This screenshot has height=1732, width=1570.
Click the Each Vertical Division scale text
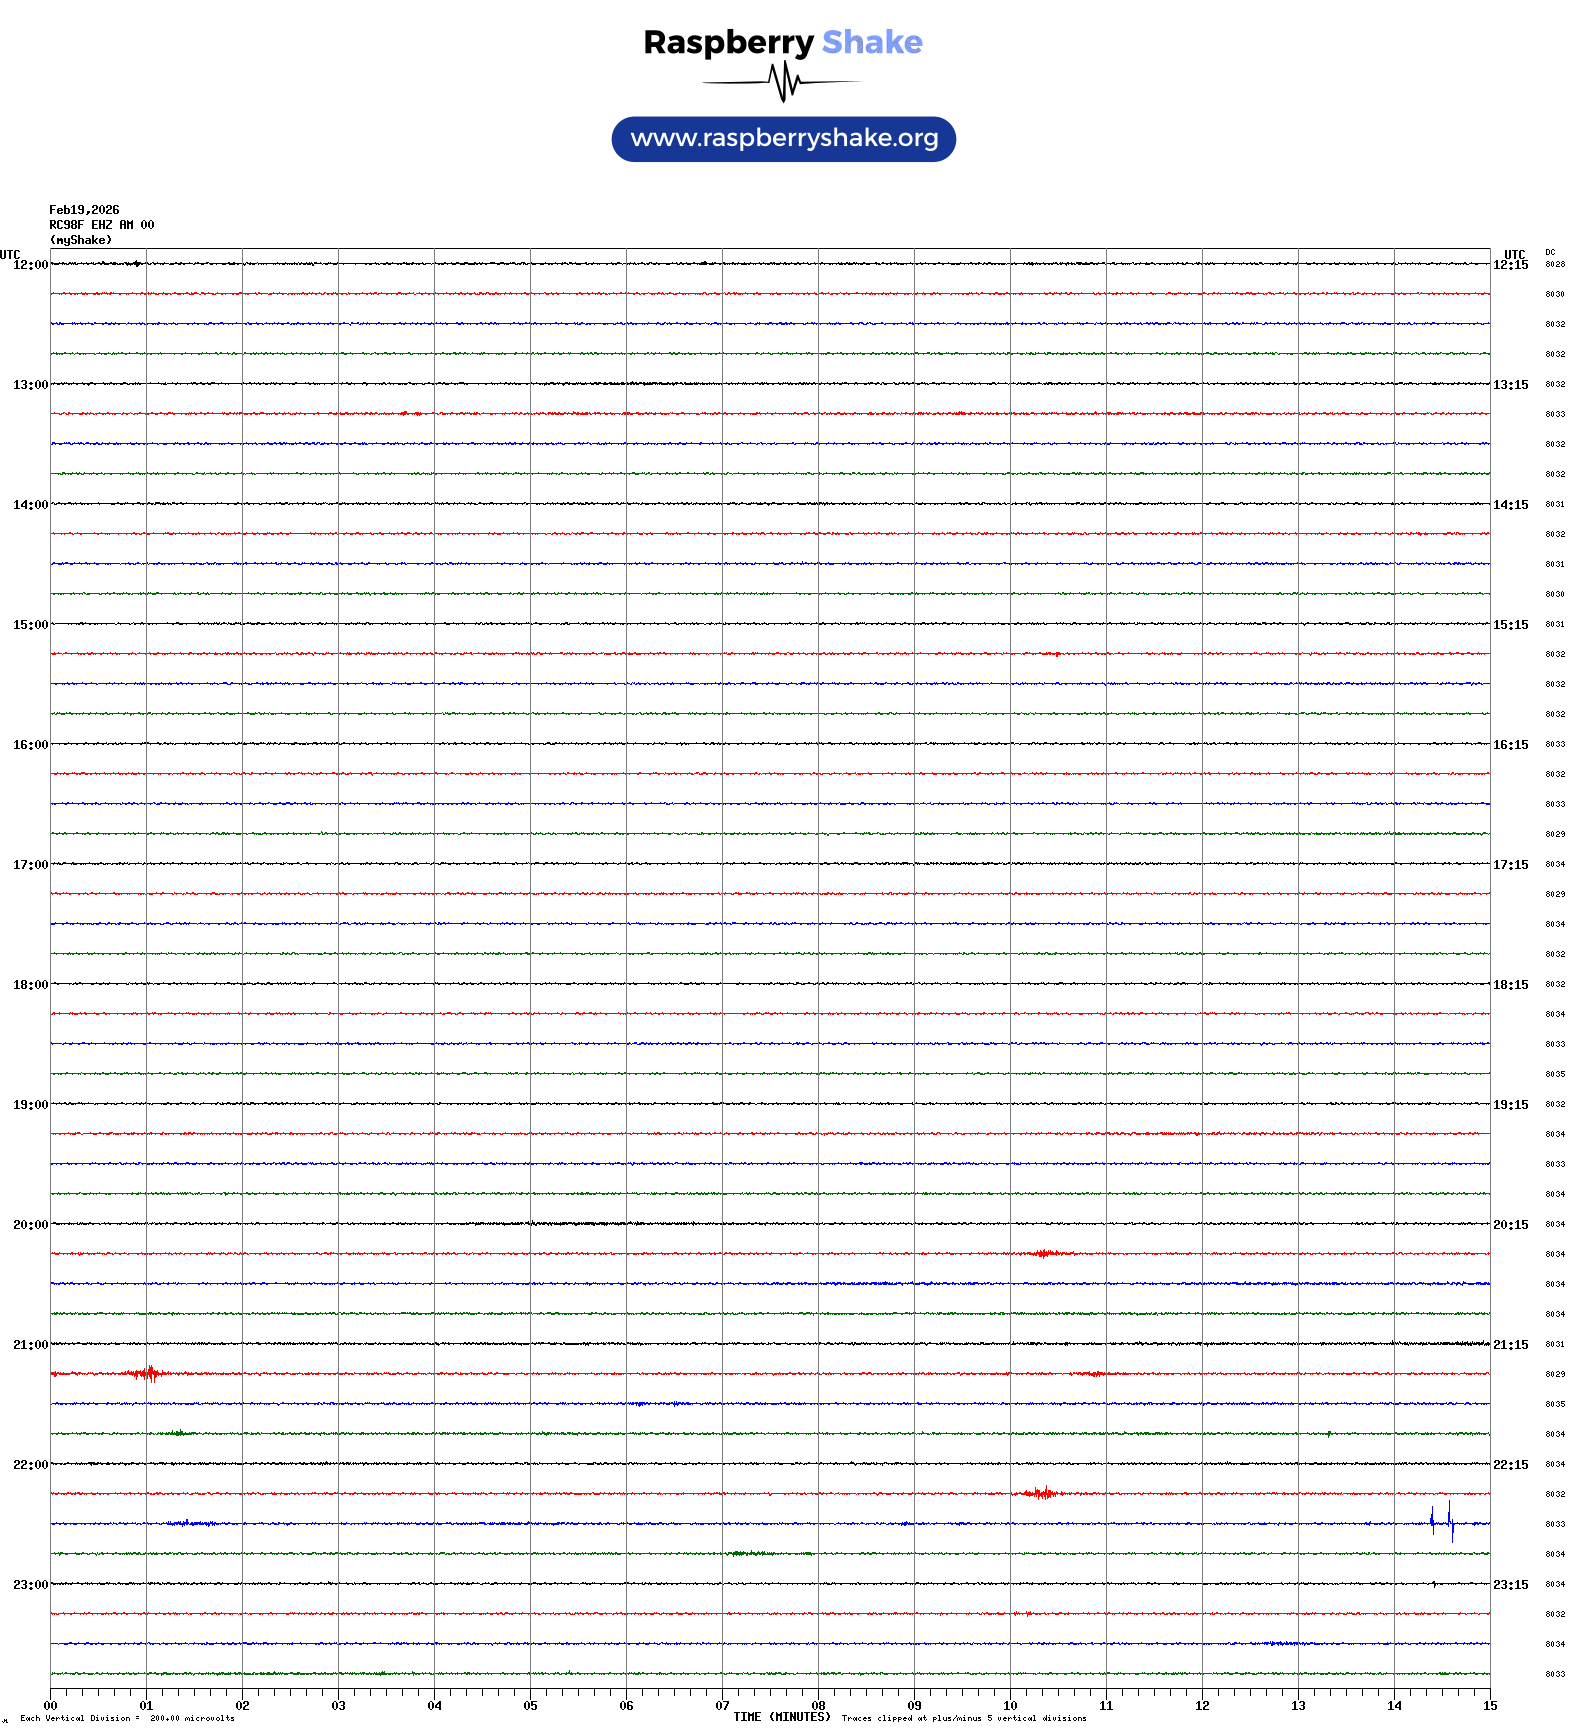(127, 1718)
